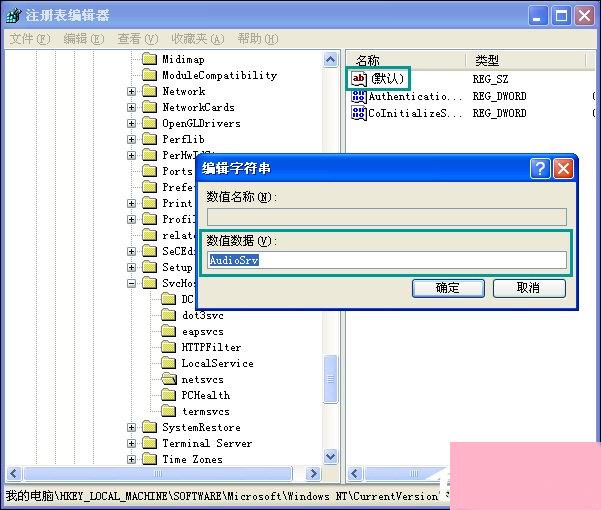
Task: Click the tree pane scroll left arrow
Action: point(14,474)
